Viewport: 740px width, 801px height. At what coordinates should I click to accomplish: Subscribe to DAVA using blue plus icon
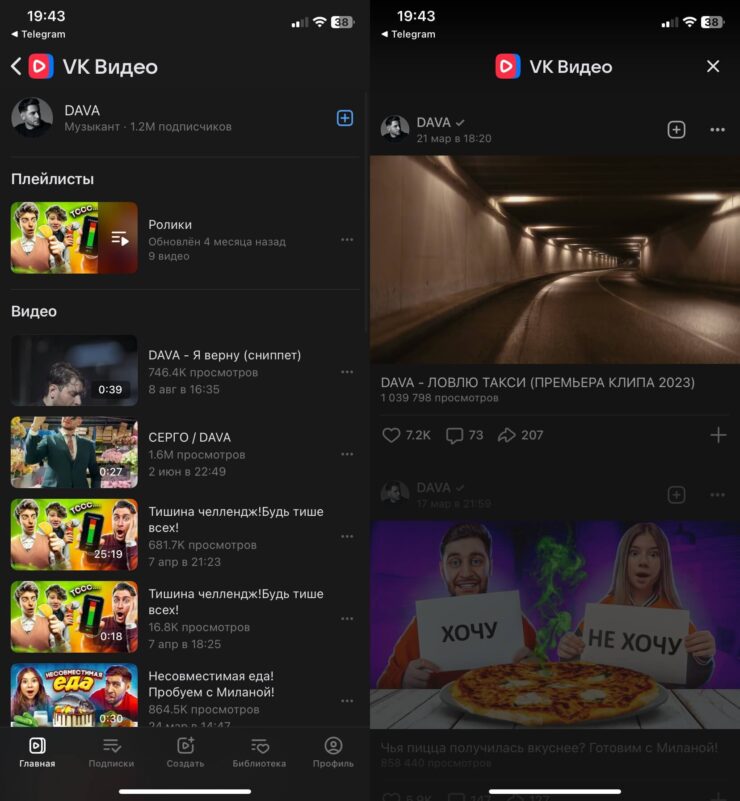344,118
